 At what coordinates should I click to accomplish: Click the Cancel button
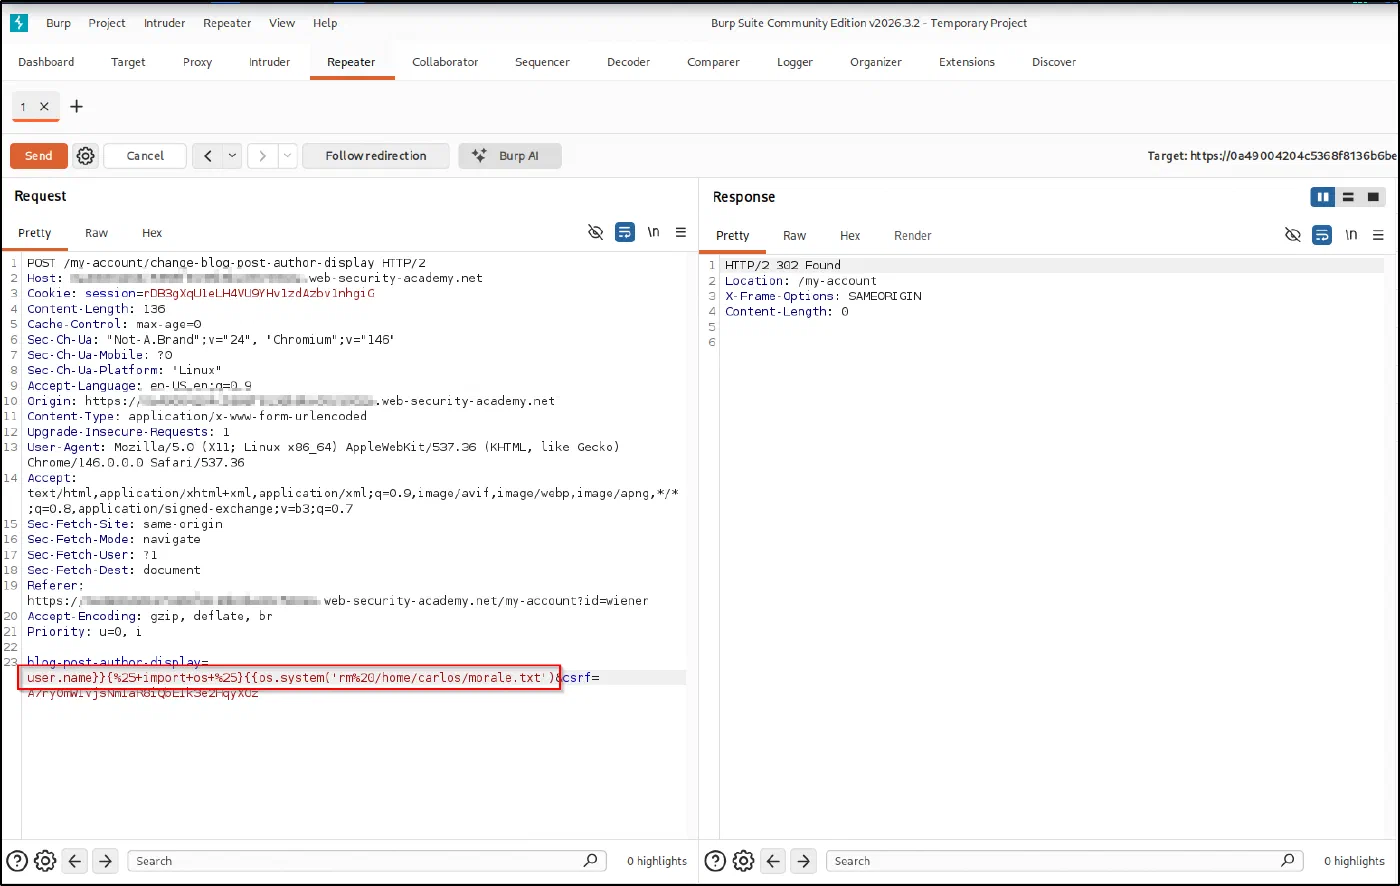click(145, 156)
